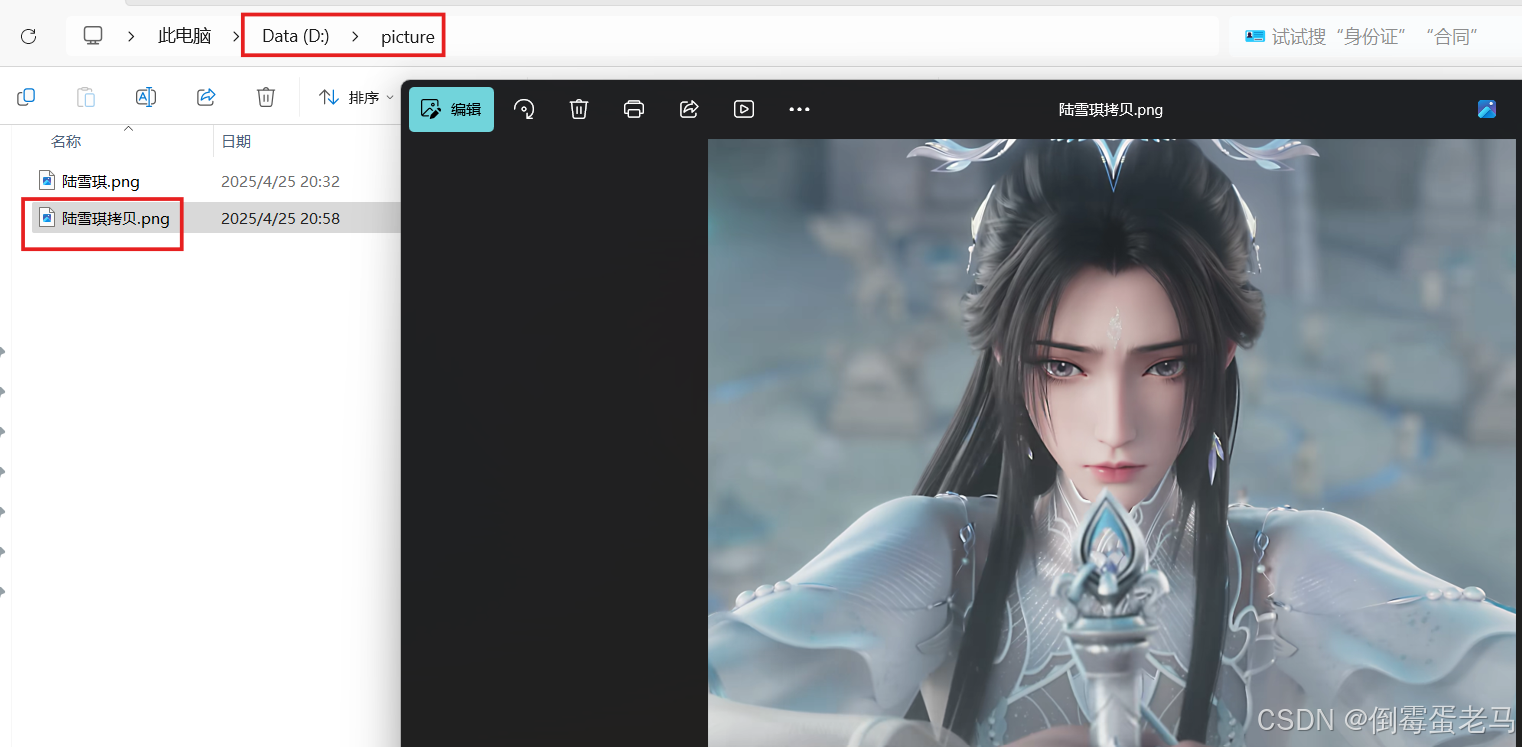Click the 陆雪琪拷贝.png title in Photos viewer
This screenshot has width=1522, height=747.
point(1110,109)
